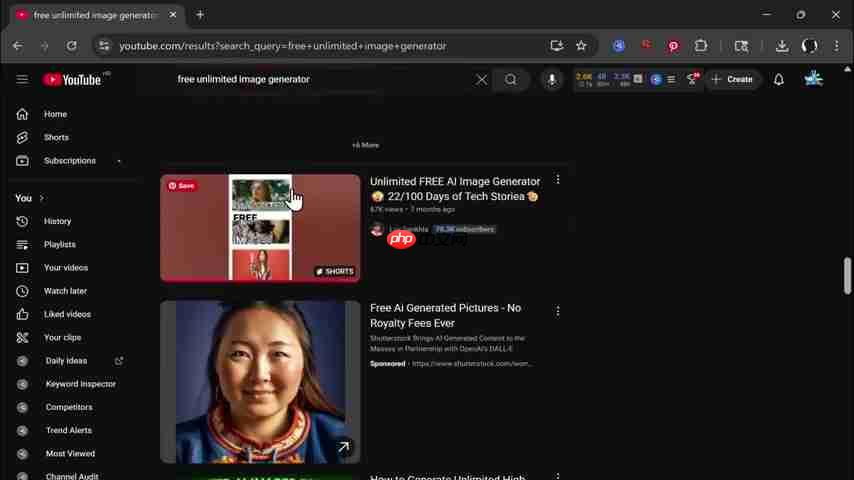Run the search with the magnifier button

(510, 80)
